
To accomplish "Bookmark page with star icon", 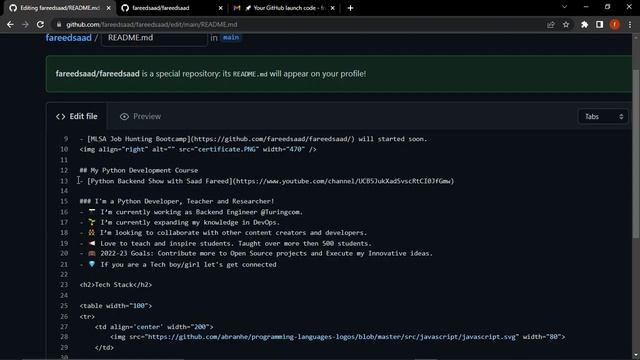I will pyautogui.click(x=566, y=24).
